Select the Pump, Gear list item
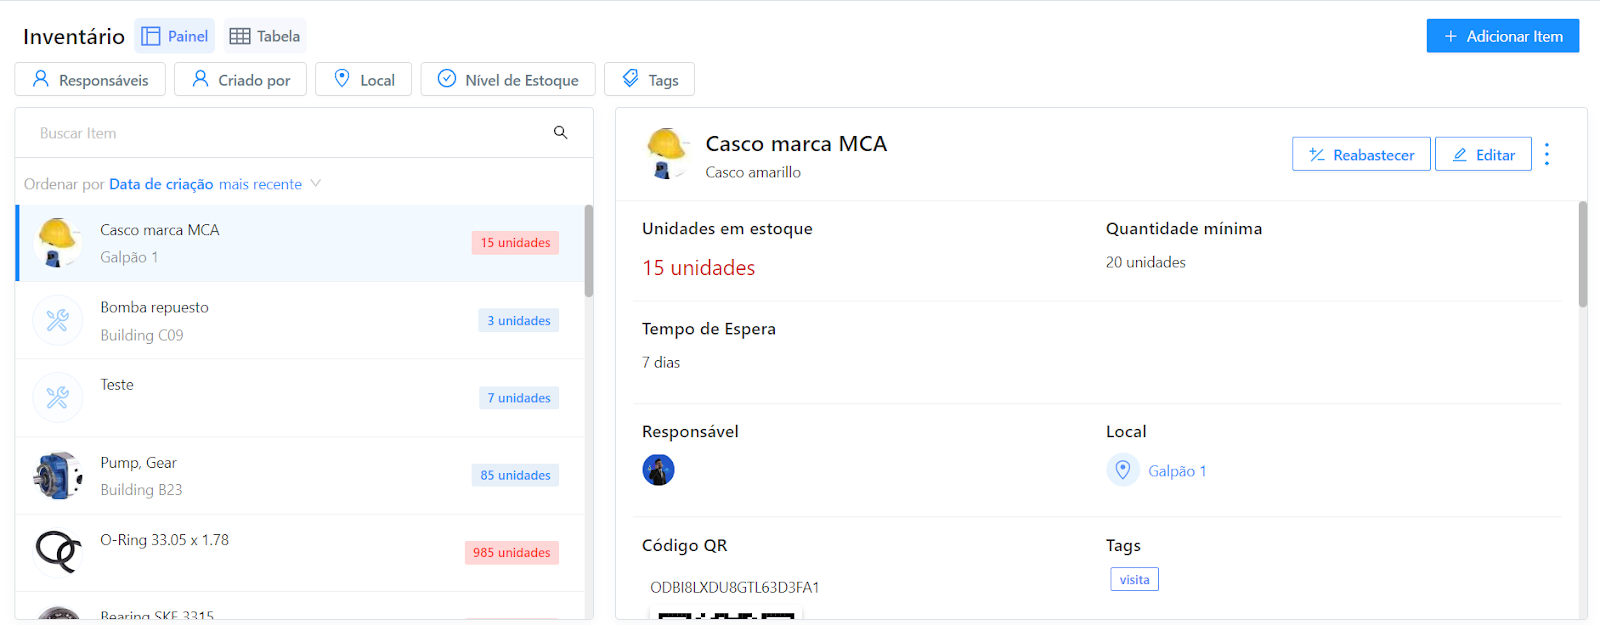1600x625 pixels. [300, 475]
